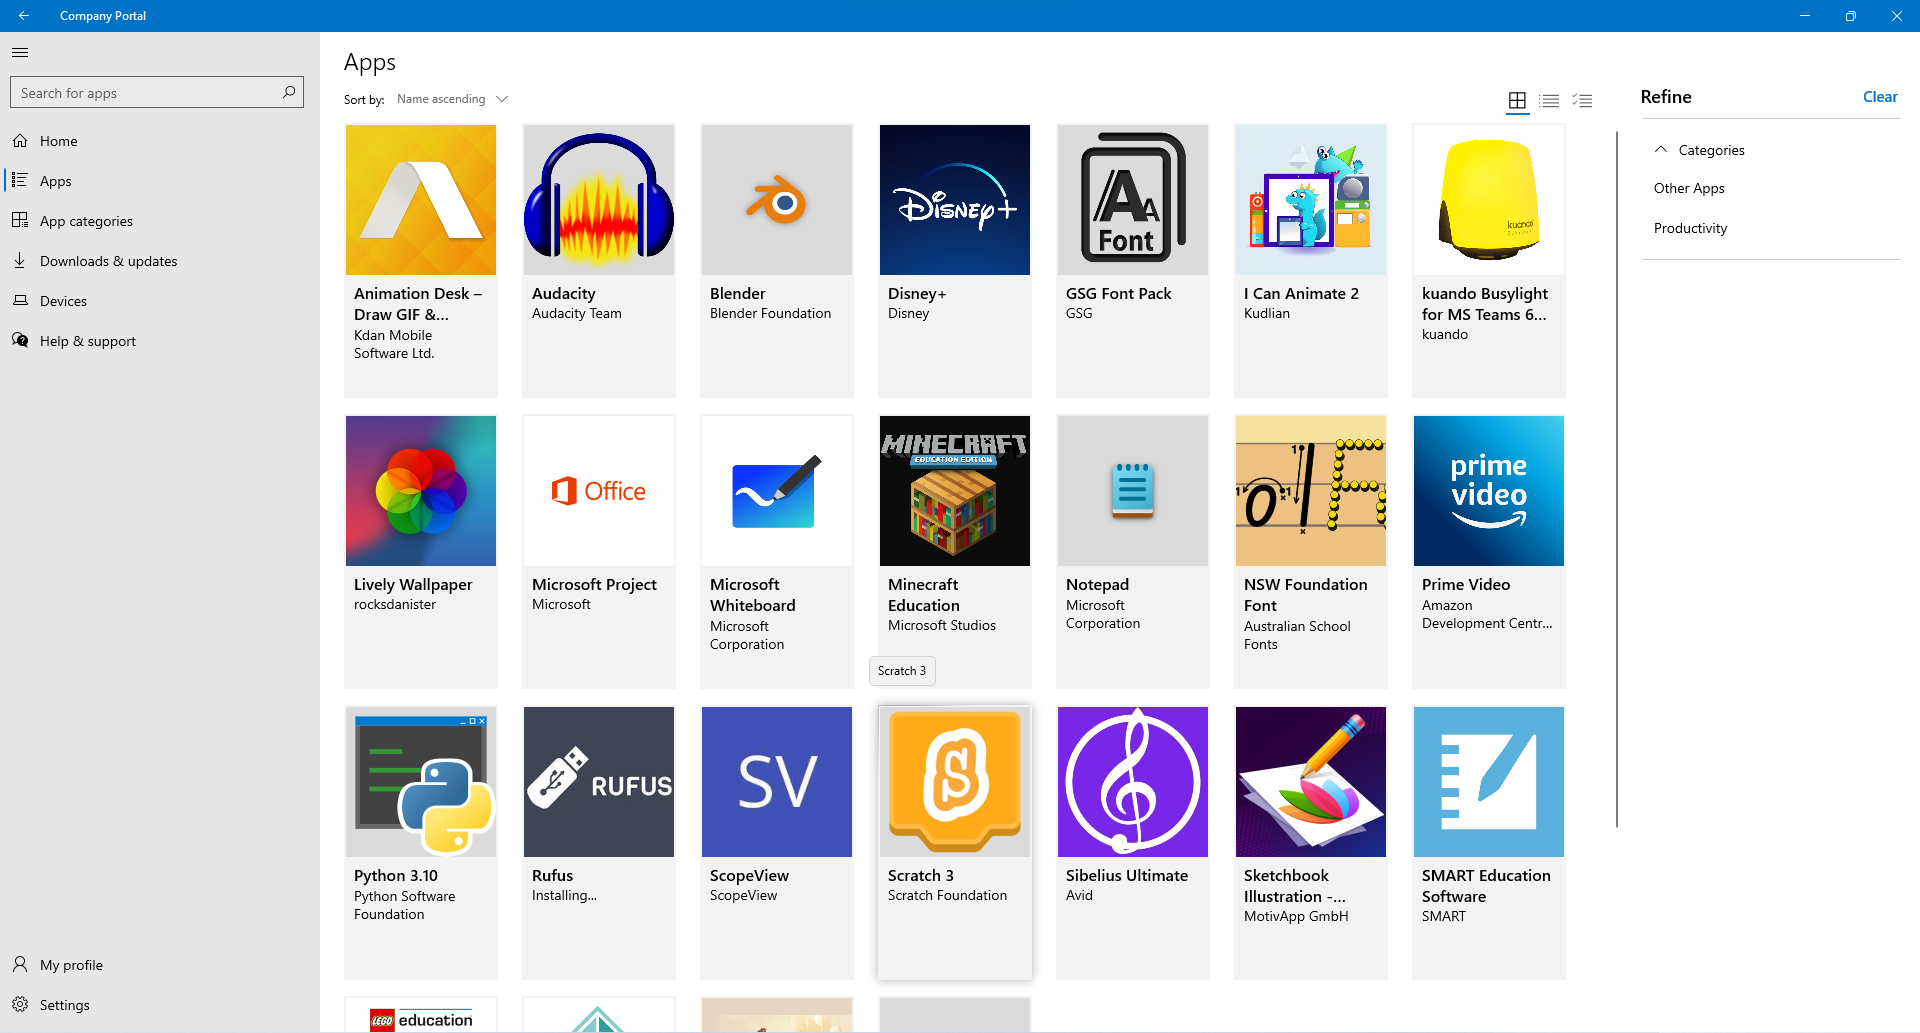Image resolution: width=1920 pixels, height=1033 pixels.
Task: Open the Minecraft Education icon
Action: point(955,491)
